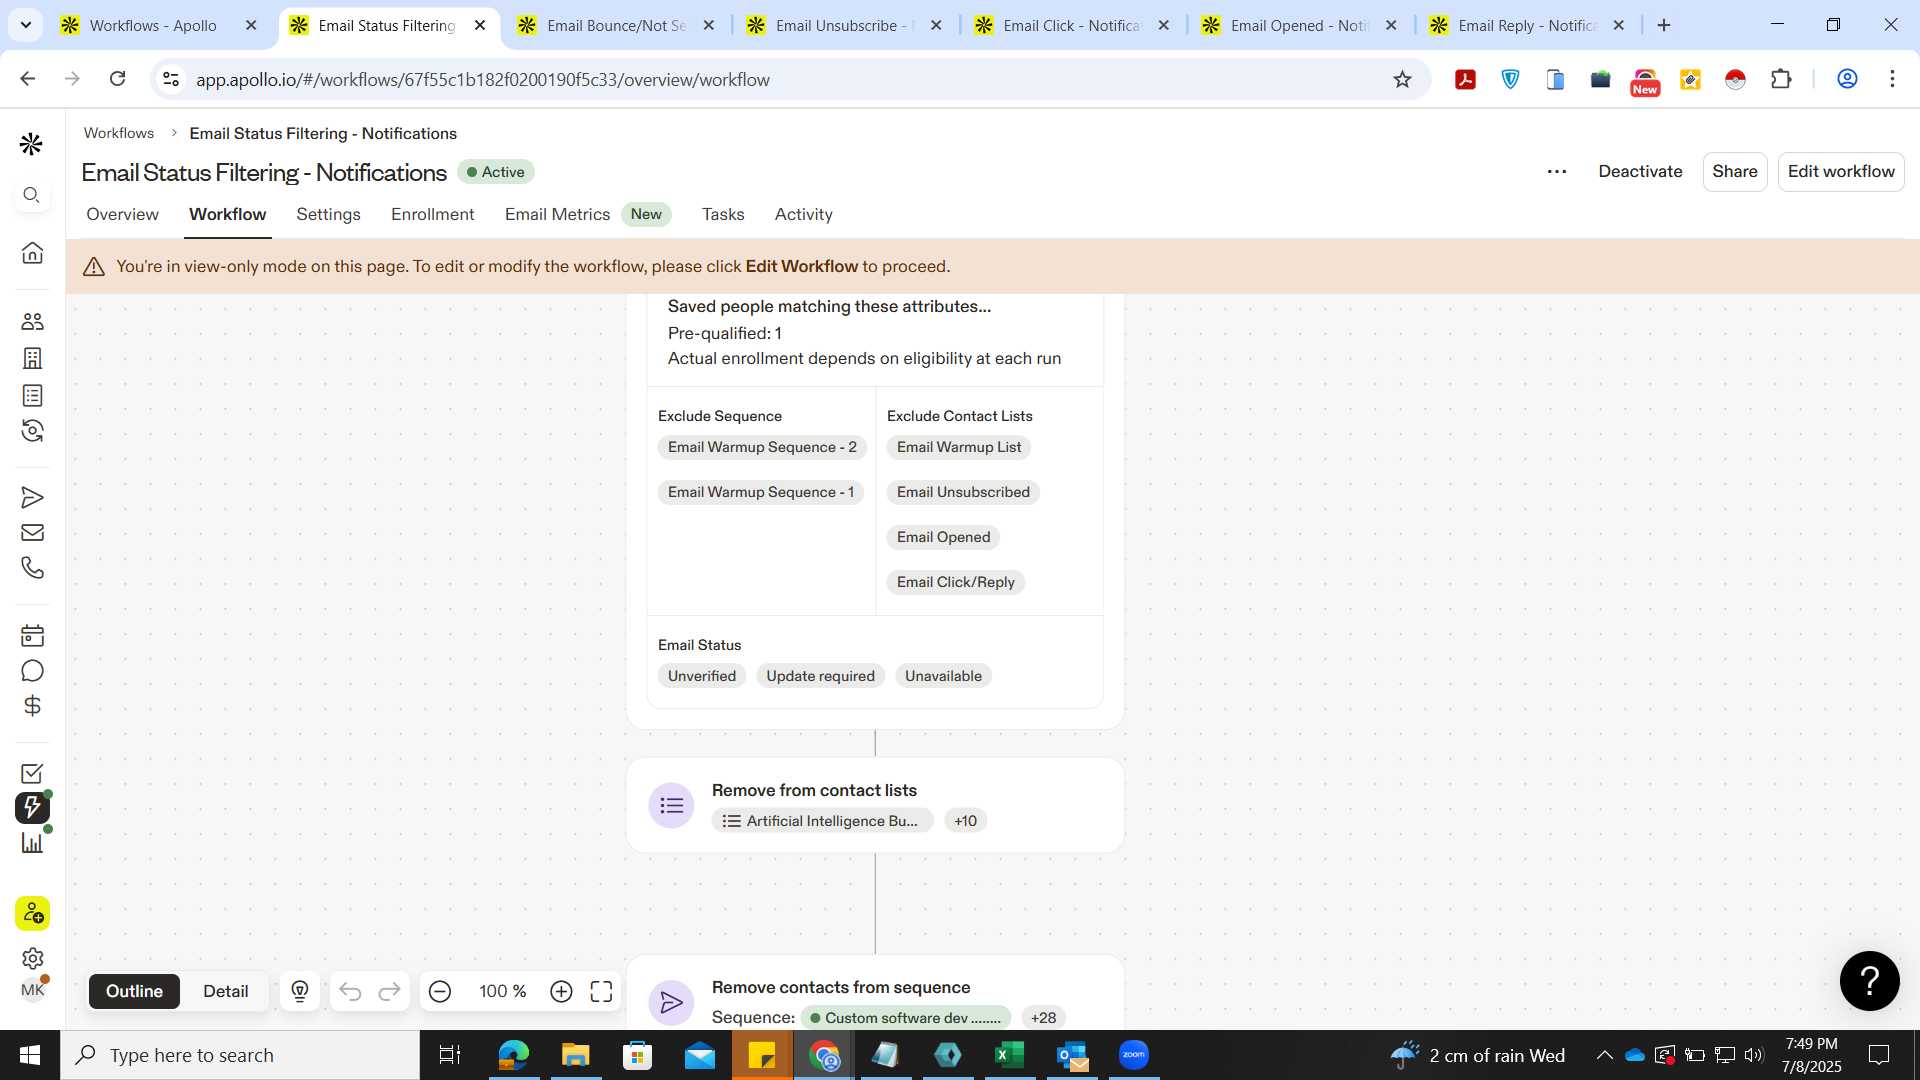Click the Share button

(x=1734, y=171)
